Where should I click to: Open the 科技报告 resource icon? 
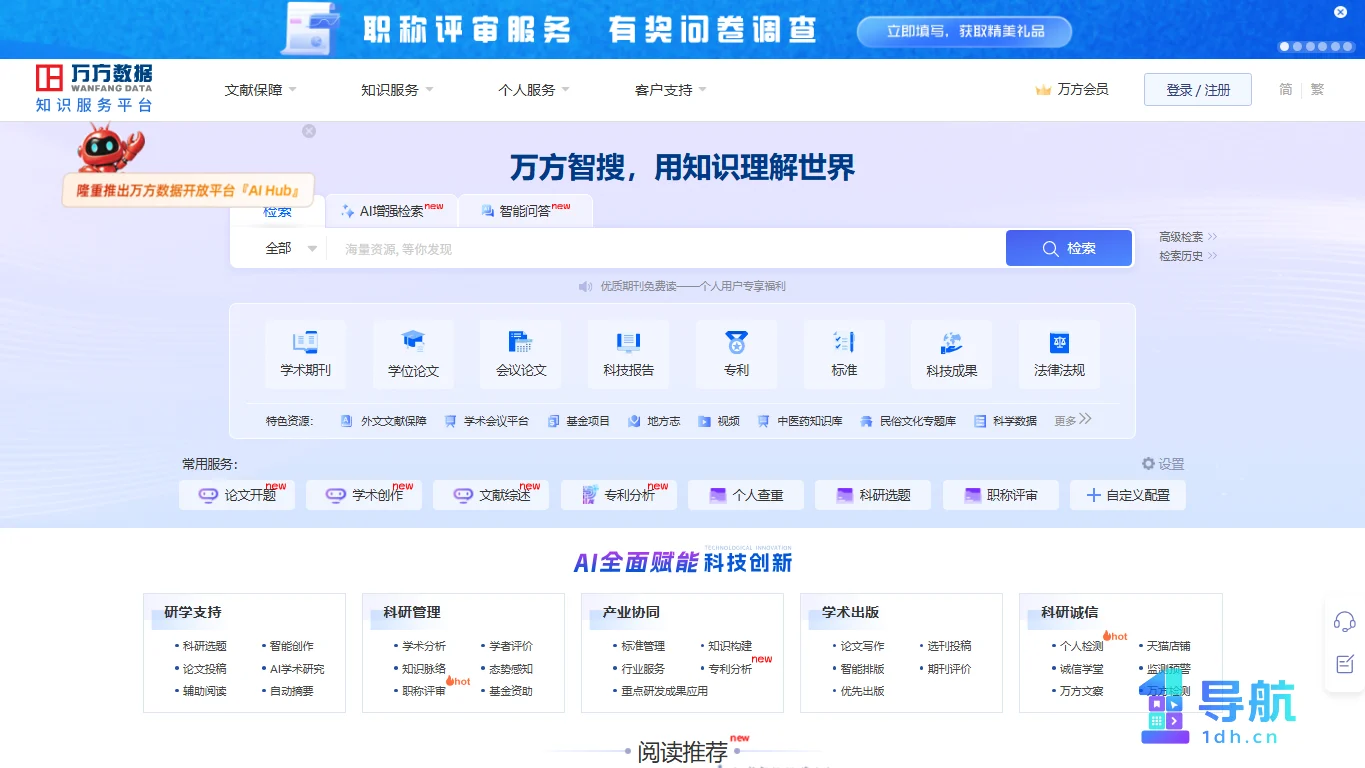[628, 353]
